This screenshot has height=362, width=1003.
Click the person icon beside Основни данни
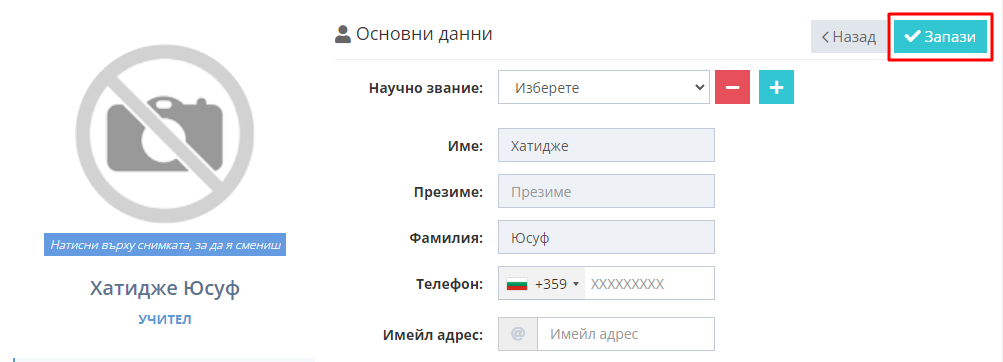pyautogui.click(x=343, y=34)
